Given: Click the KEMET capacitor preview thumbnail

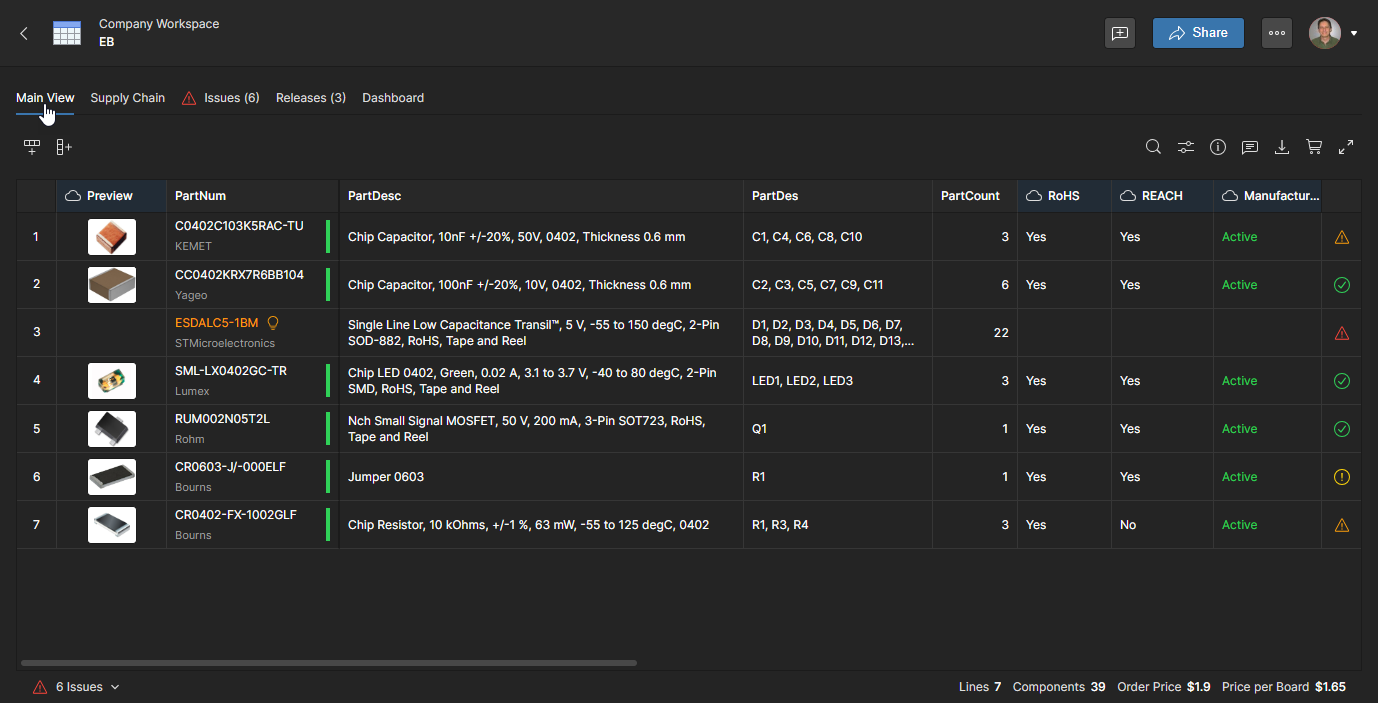Looking at the screenshot, I should coord(111,237).
